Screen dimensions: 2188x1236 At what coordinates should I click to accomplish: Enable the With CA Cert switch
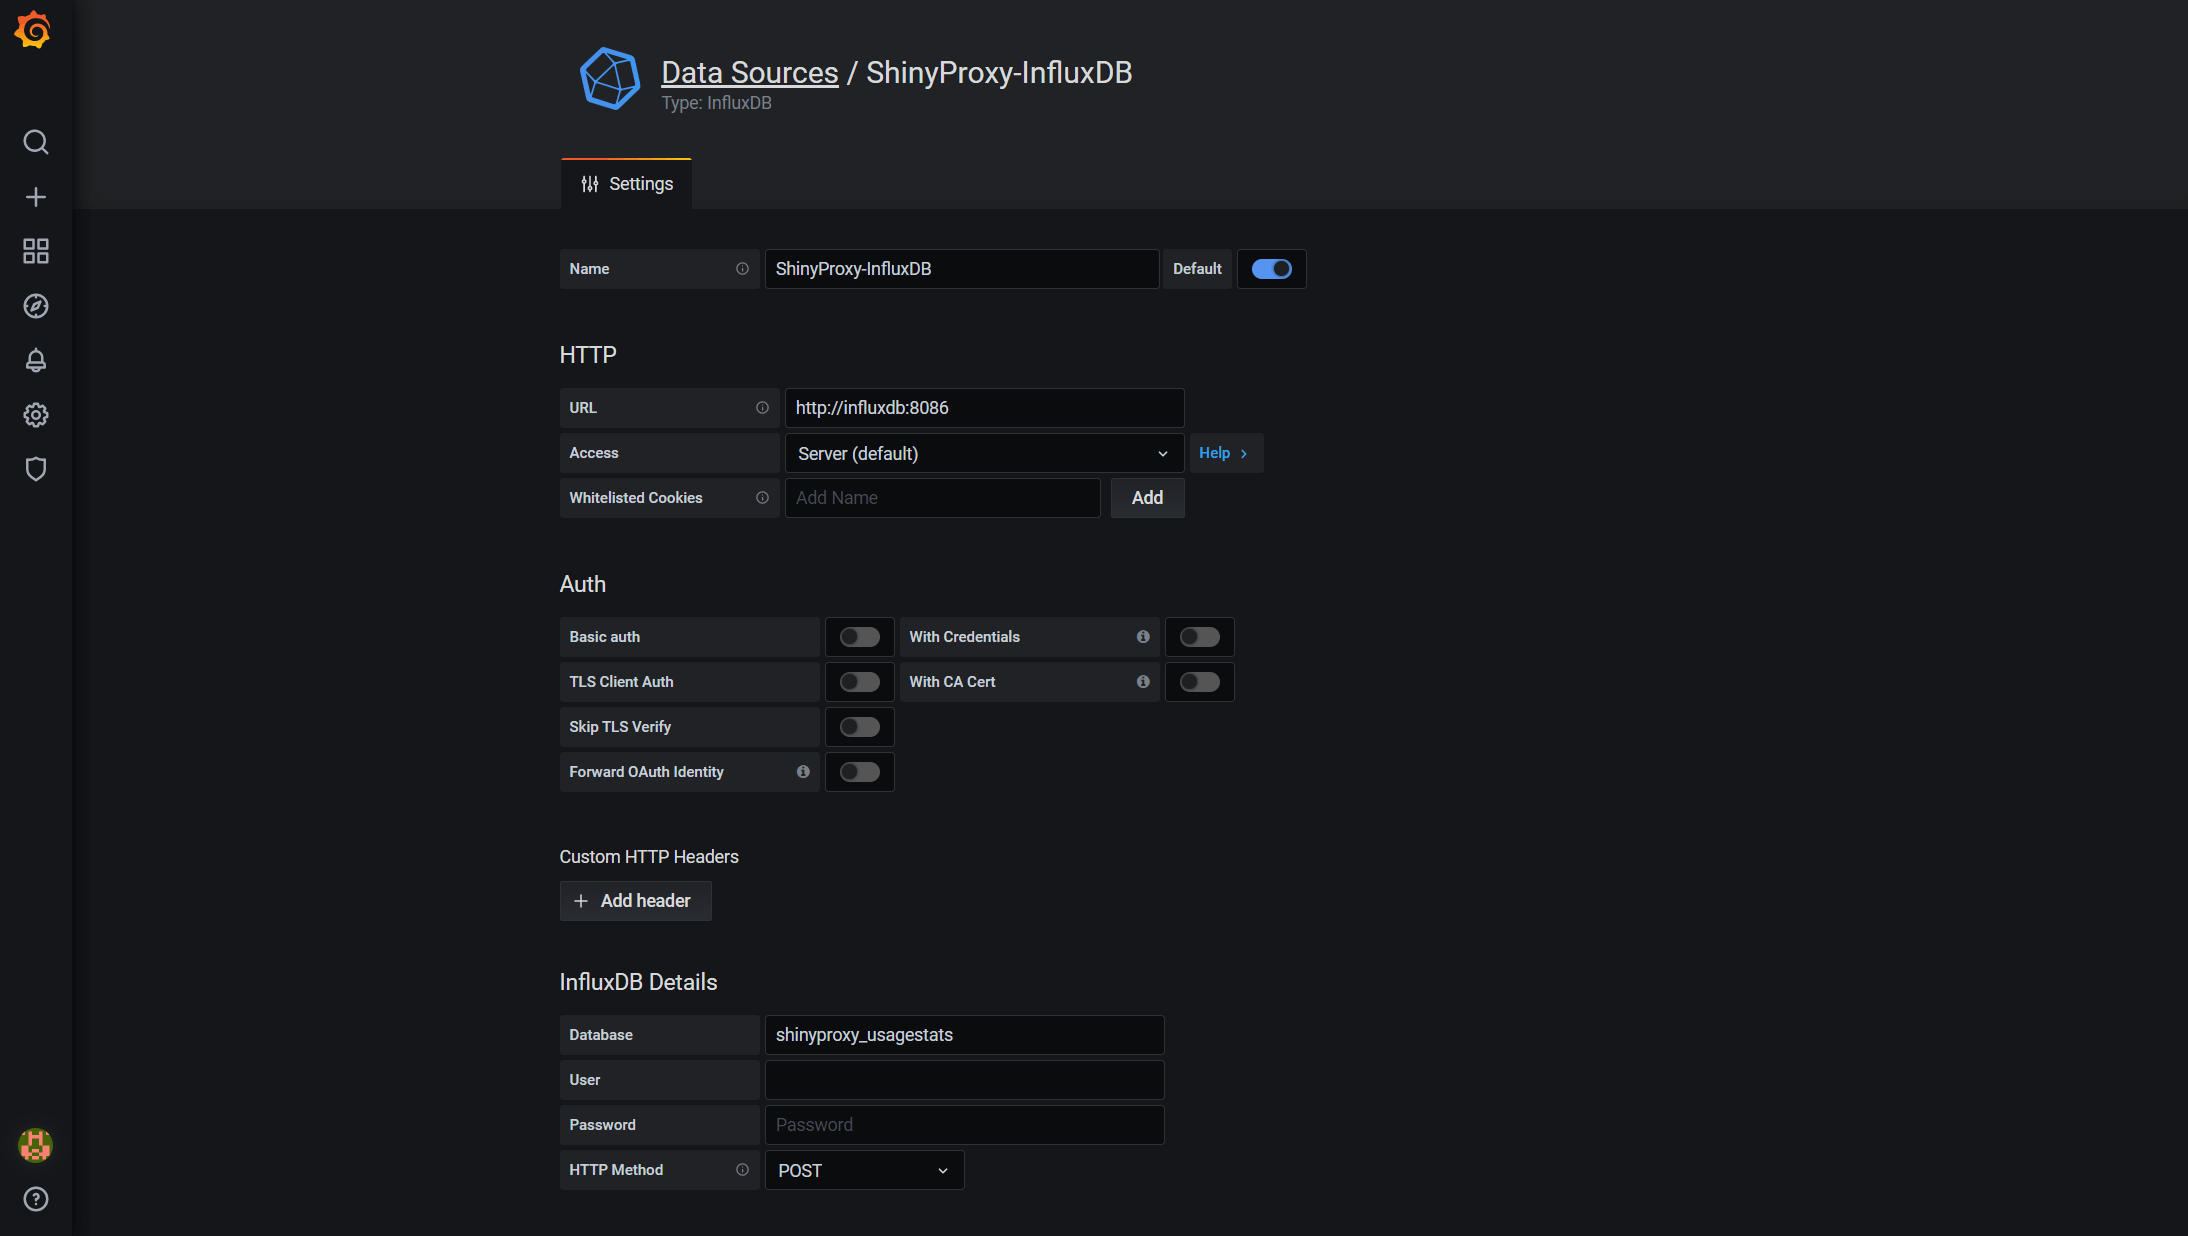click(x=1200, y=682)
